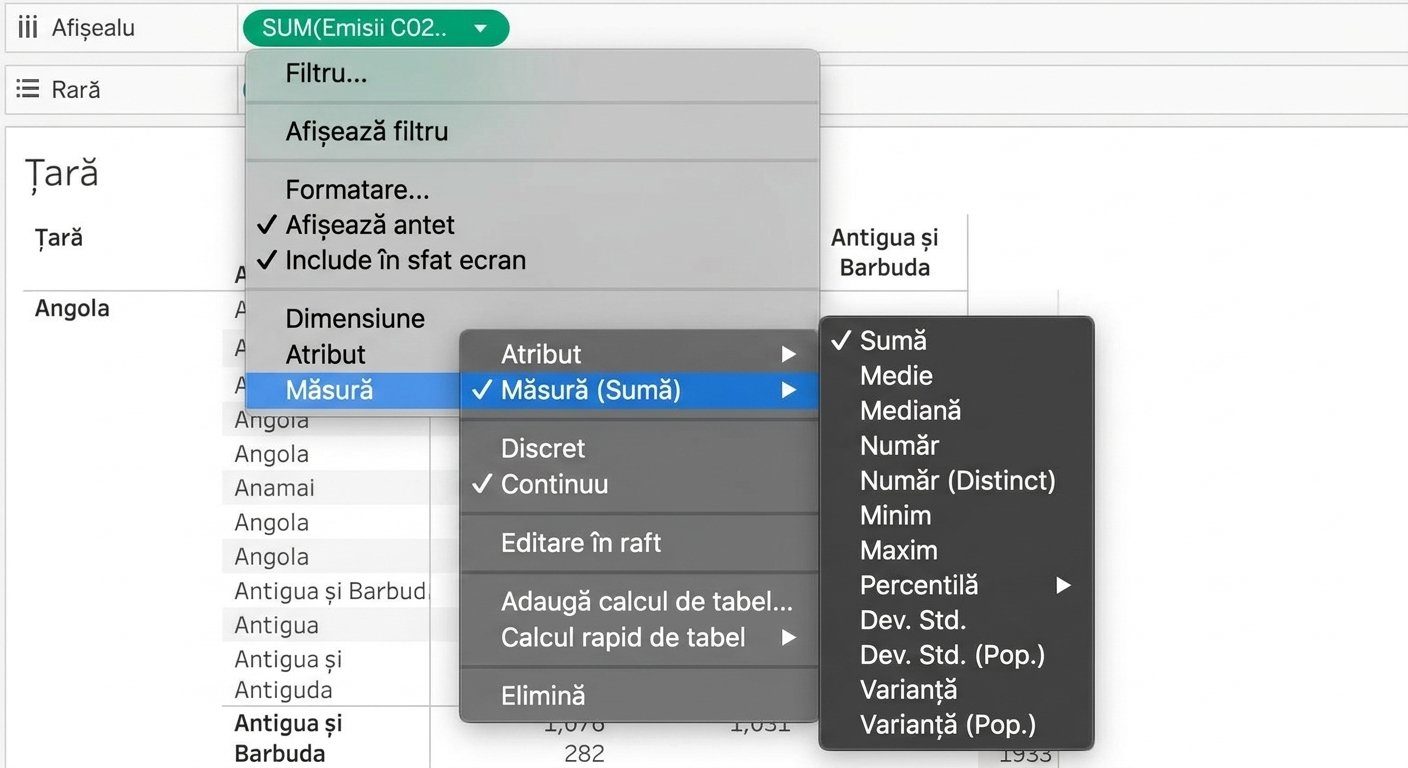The width and height of the screenshot is (1408, 768).
Task: Click the Rară shelf rows icon
Action: [28, 90]
